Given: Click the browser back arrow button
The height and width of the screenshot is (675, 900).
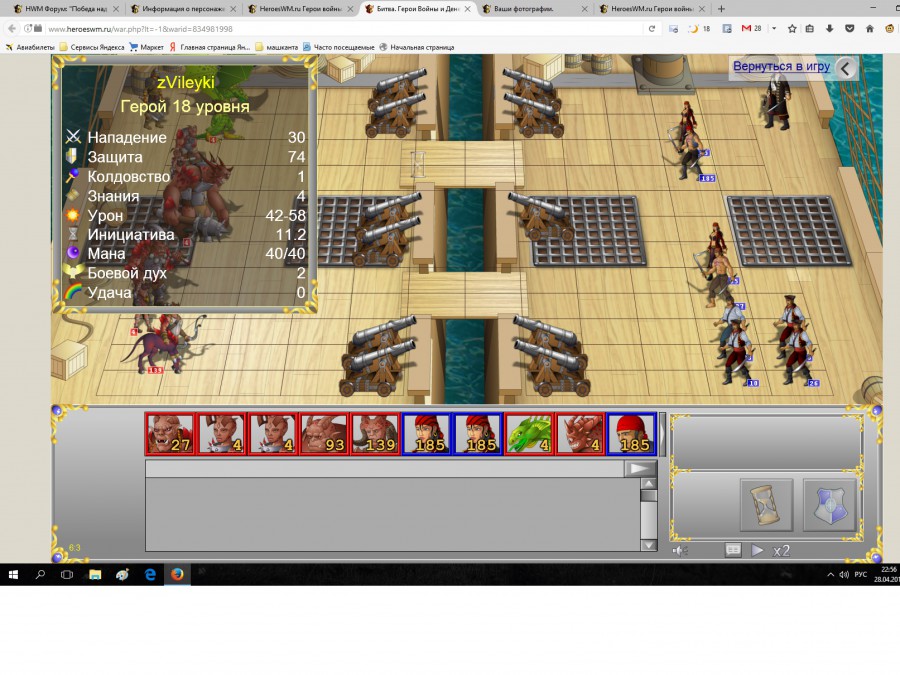Looking at the screenshot, I should coord(12,28).
